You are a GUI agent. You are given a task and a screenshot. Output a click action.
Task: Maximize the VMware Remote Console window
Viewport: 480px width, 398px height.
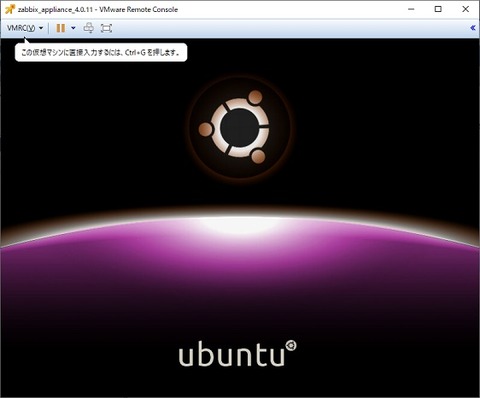click(x=438, y=9)
